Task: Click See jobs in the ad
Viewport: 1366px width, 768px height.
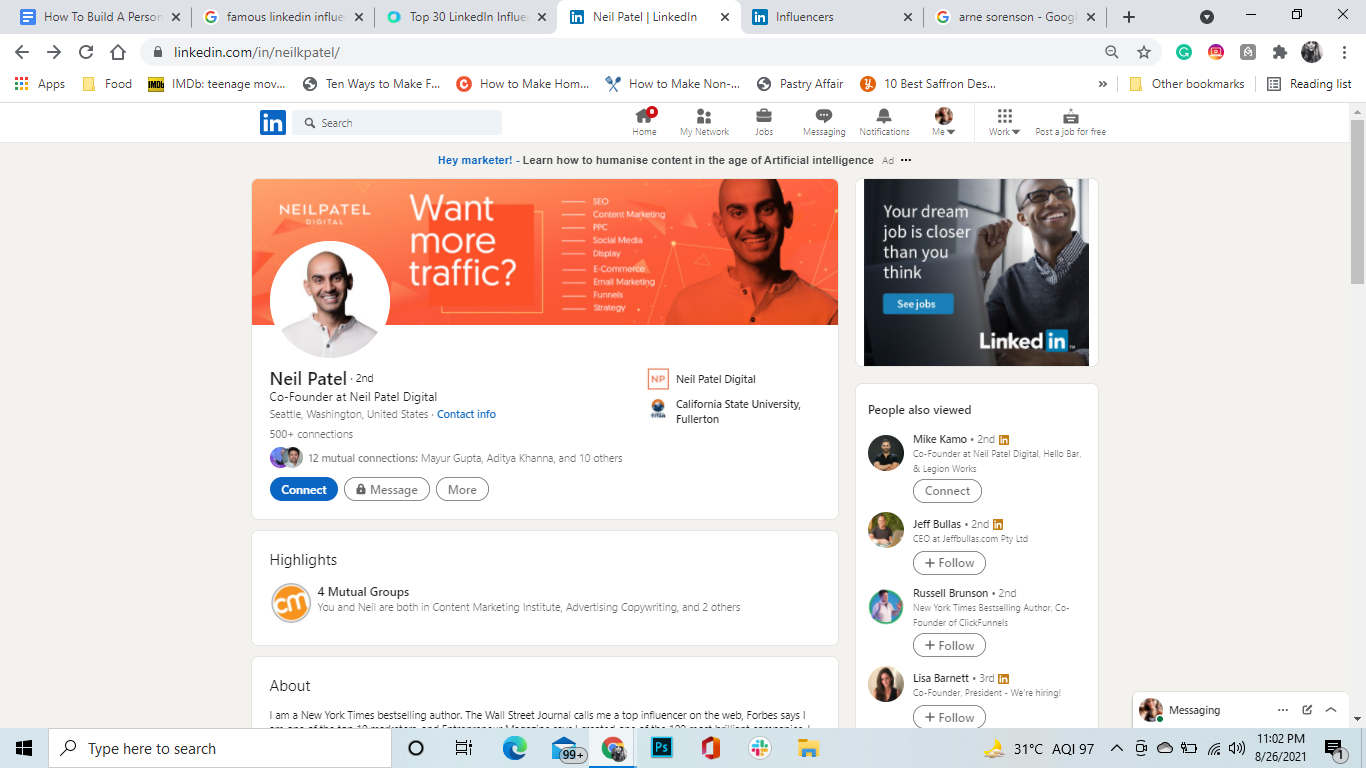Action: [917, 304]
